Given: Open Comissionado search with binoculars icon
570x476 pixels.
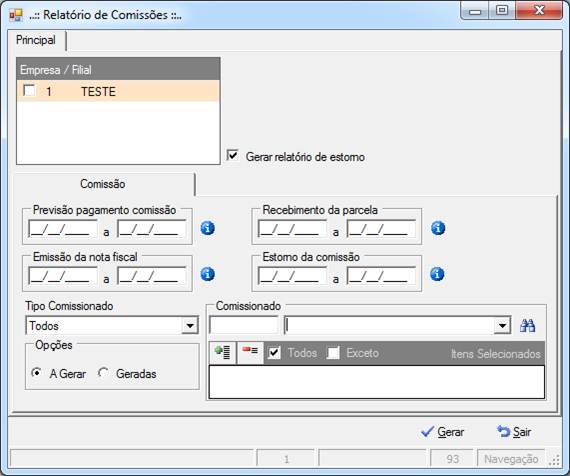Looking at the screenshot, I should (x=527, y=325).
